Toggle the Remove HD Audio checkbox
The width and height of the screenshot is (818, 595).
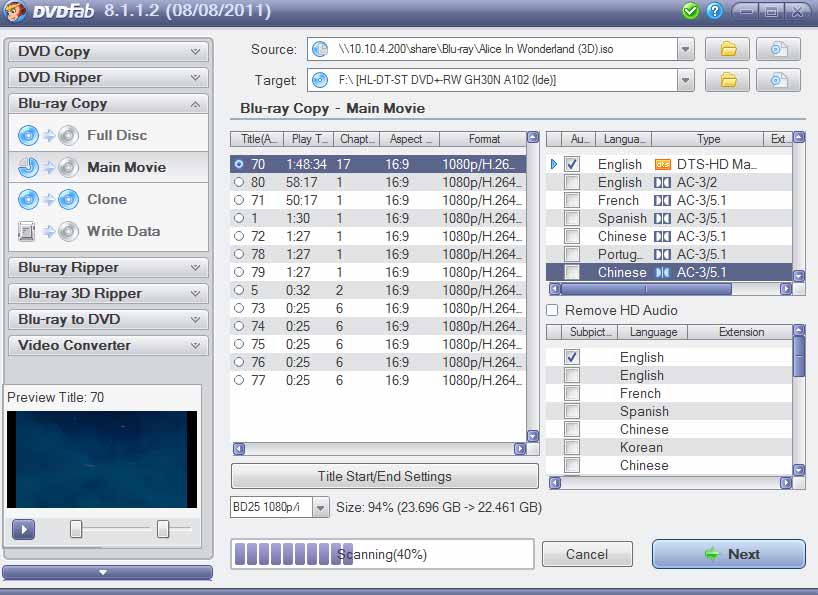point(552,310)
